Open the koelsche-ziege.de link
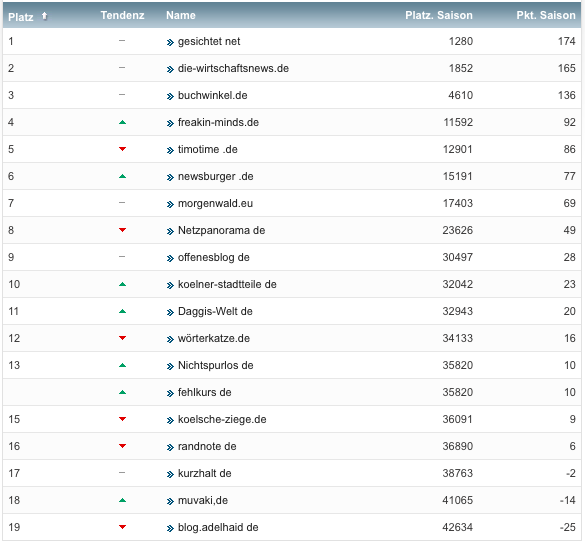 [222, 419]
